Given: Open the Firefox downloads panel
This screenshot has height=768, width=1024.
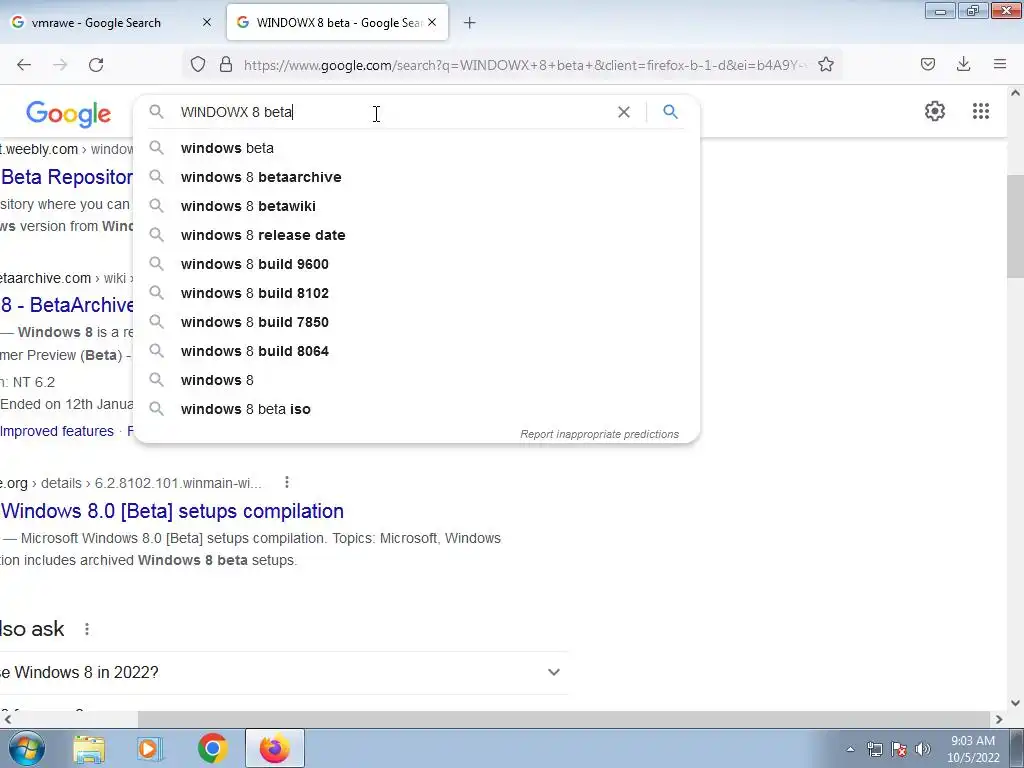Looking at the screenshot, I should click(x=963, y=64).
